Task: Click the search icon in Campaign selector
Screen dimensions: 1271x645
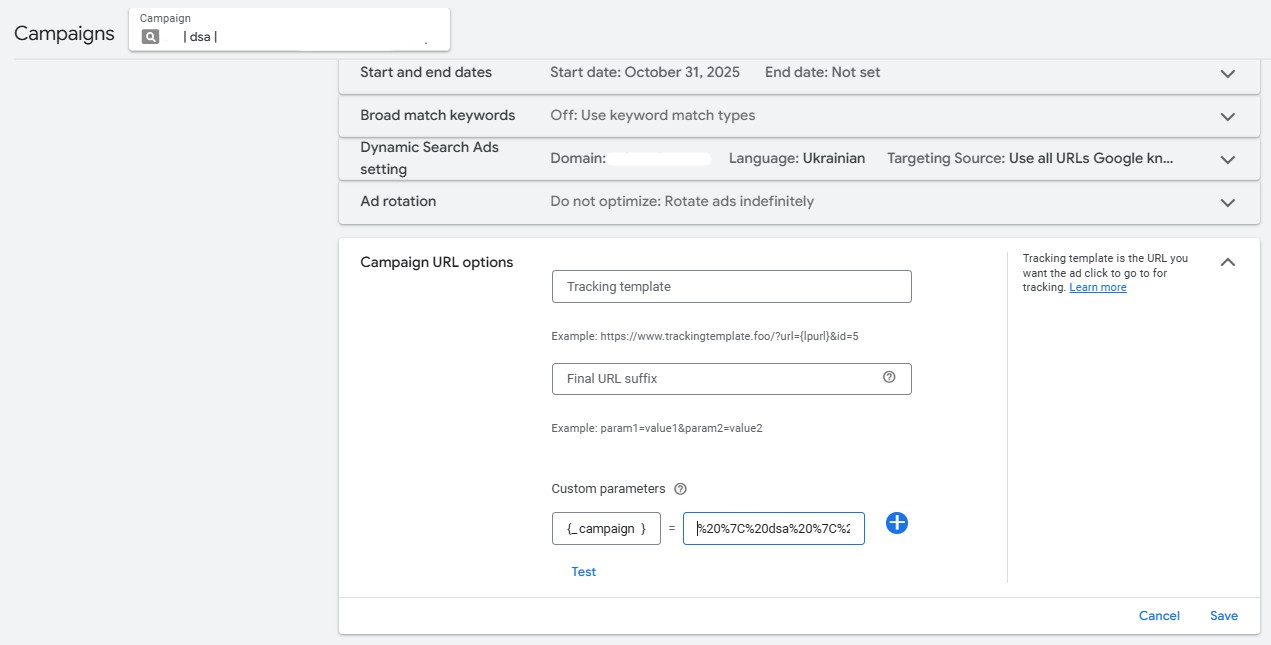Action: [150, 37]
